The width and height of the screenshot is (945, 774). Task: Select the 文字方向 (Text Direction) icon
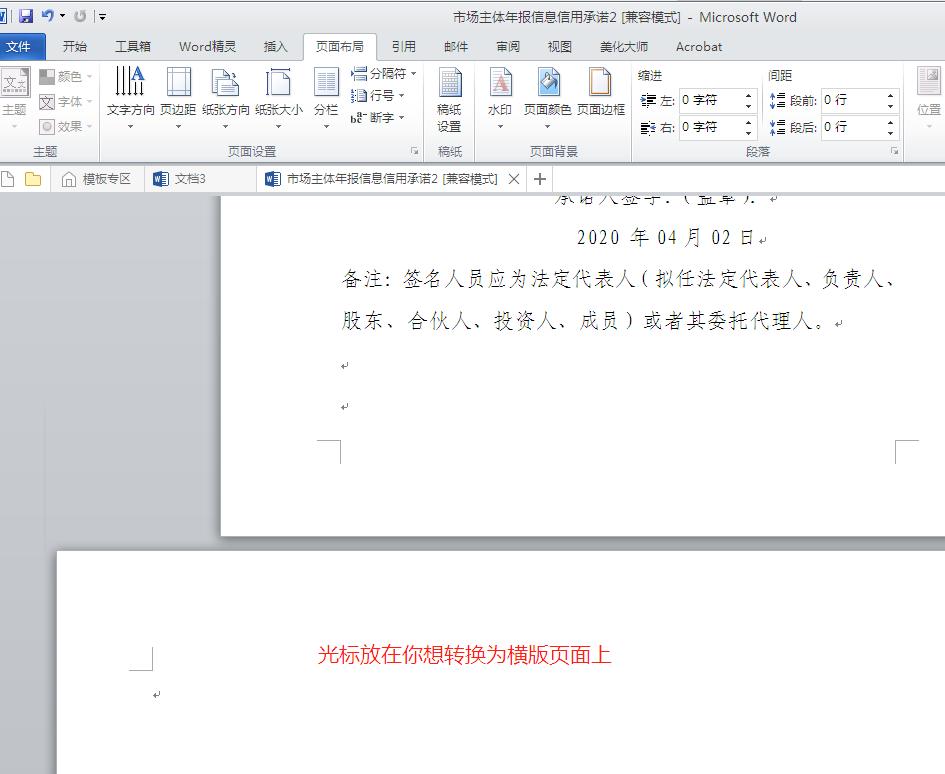coord(130,95)
